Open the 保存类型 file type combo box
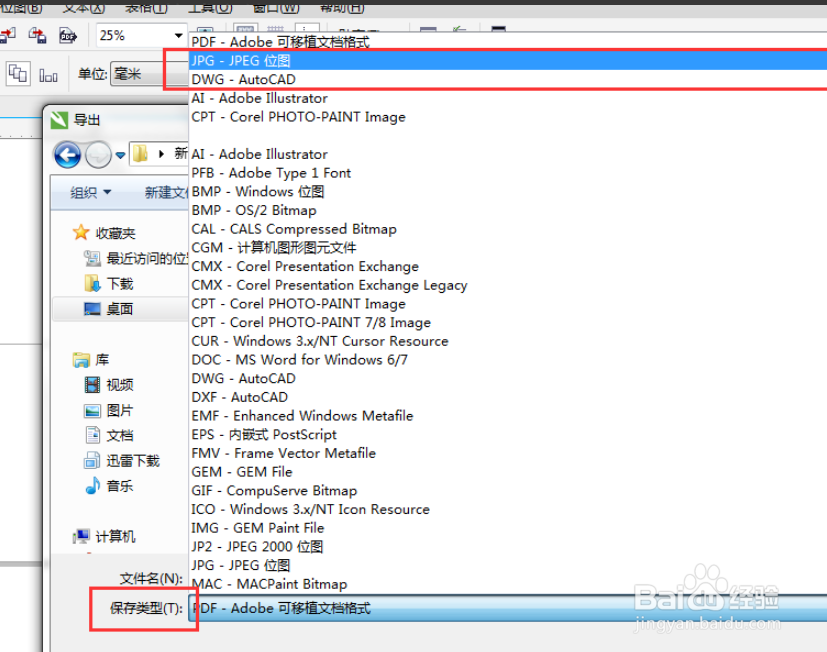Screen dimensions: 827x652 (x=508, y=608)
